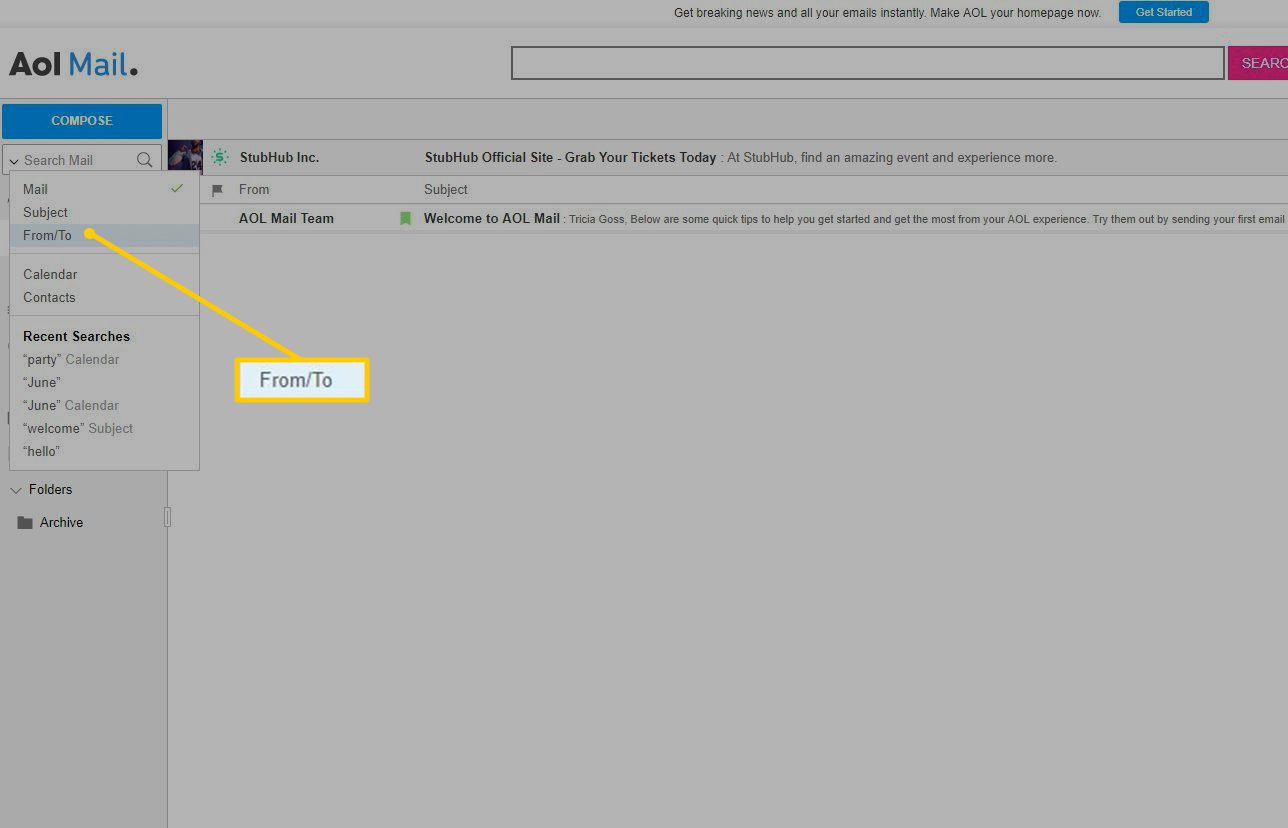
Task: Click green bookmark icon on Welcome email
Action: [x=405, y=218]
